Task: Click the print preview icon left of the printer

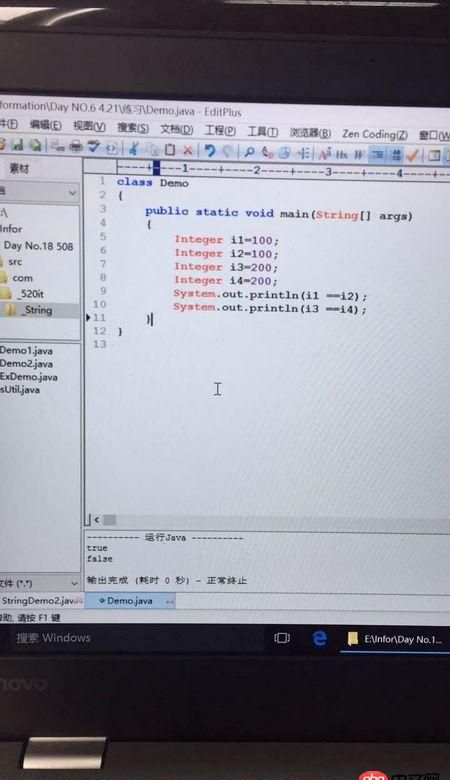Action: [58, 146]
